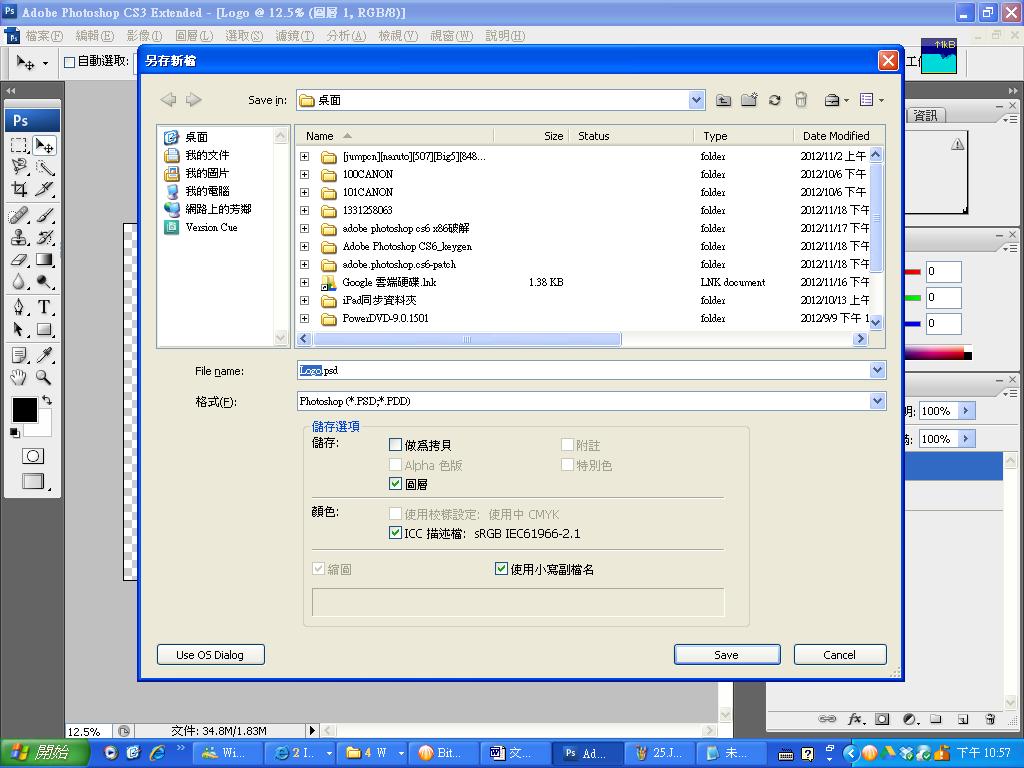1024x768 pixels.
Task: Select the Move tool in toolbox
Action: (x=44, y=145)
